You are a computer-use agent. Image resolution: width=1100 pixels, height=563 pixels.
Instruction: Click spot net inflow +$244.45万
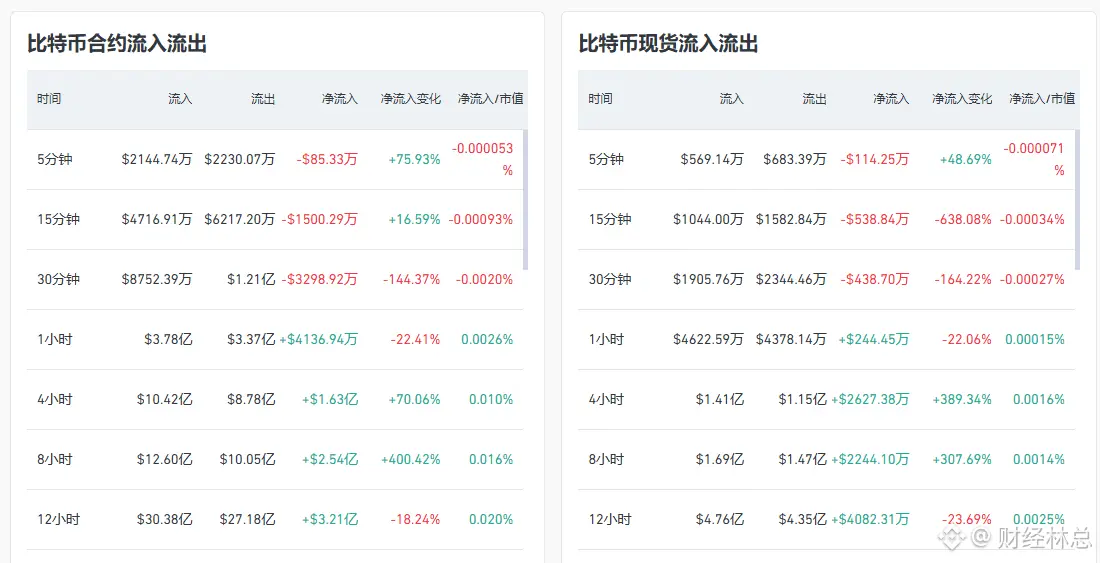(x=873, y=340)
